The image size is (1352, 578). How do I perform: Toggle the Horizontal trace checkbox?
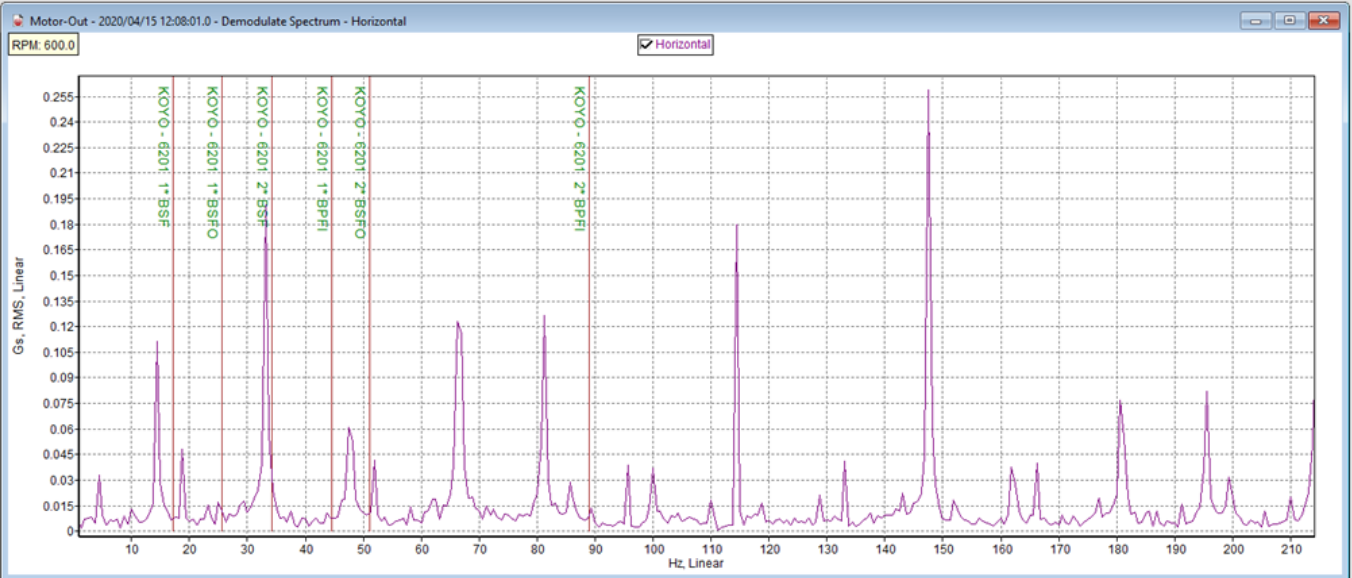click(646, 44)
